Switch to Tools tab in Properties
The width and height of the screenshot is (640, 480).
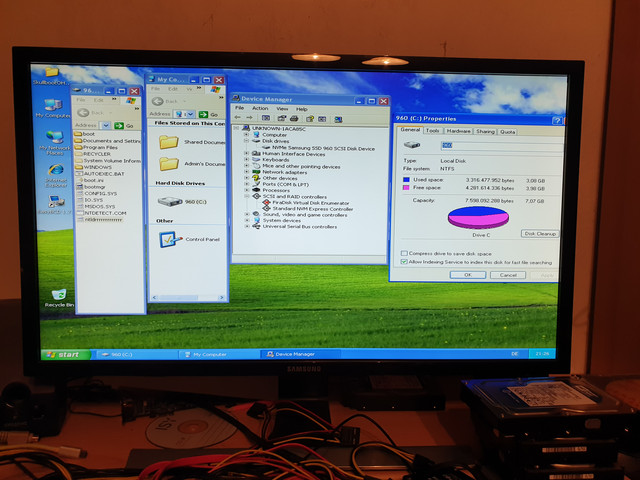pos(432,131)
